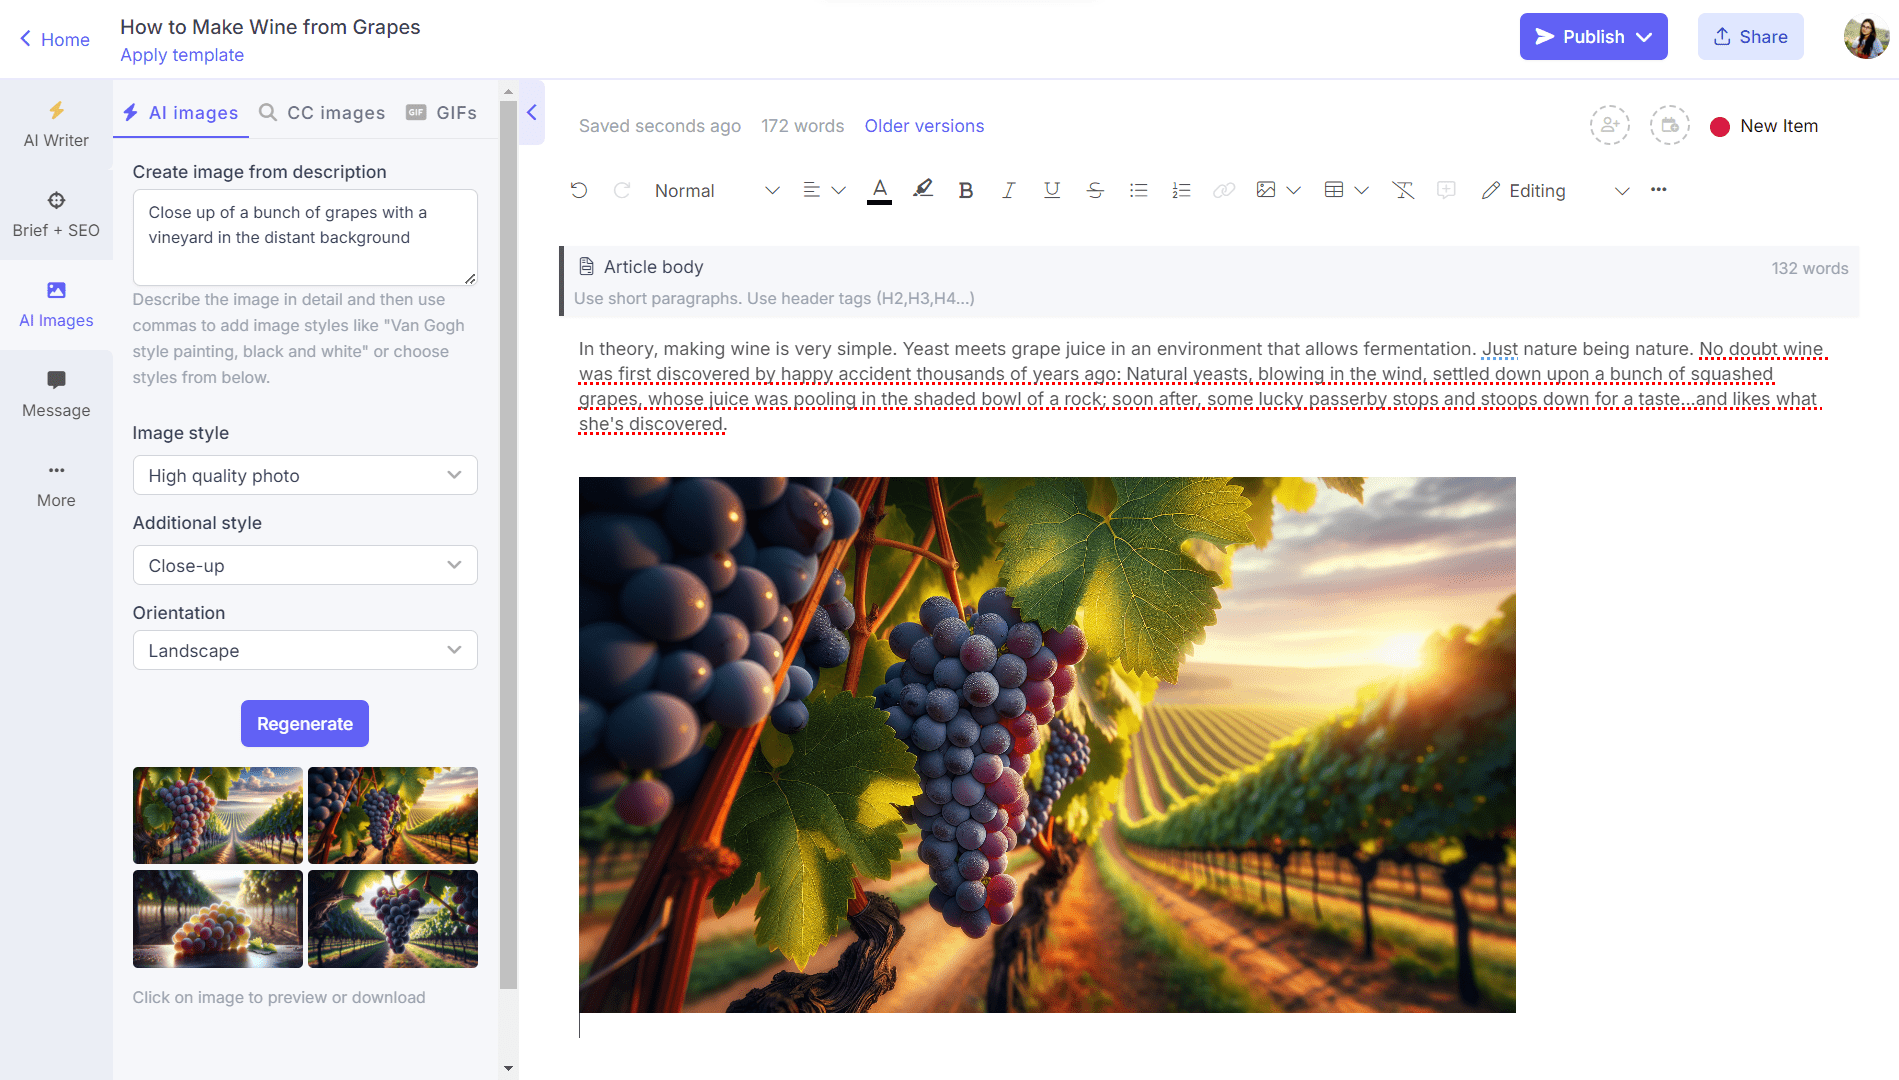This screenshot has height=1080, width=1899.
Task: Click the Share button
Action: click(1750, 37)
